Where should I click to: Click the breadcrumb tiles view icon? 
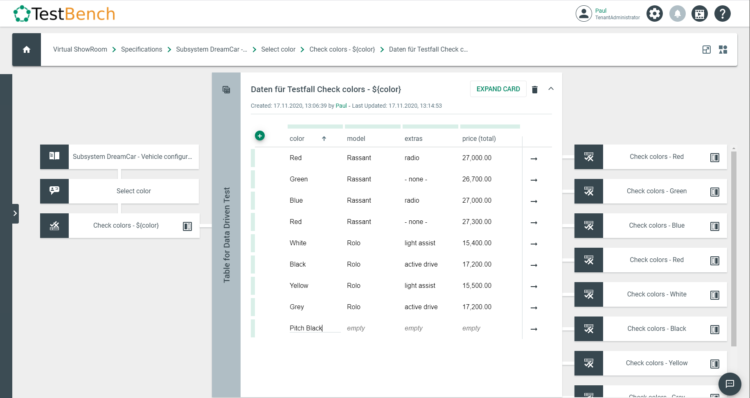pos(723,49)
